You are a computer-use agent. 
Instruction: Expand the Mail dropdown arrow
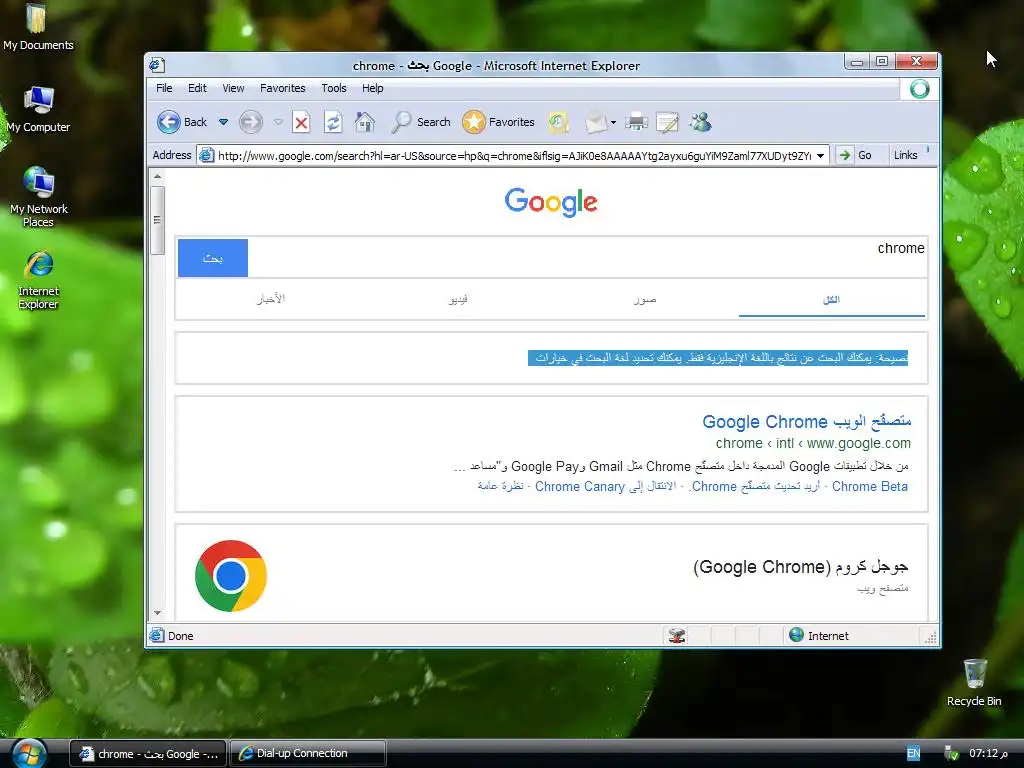[613, 122]
